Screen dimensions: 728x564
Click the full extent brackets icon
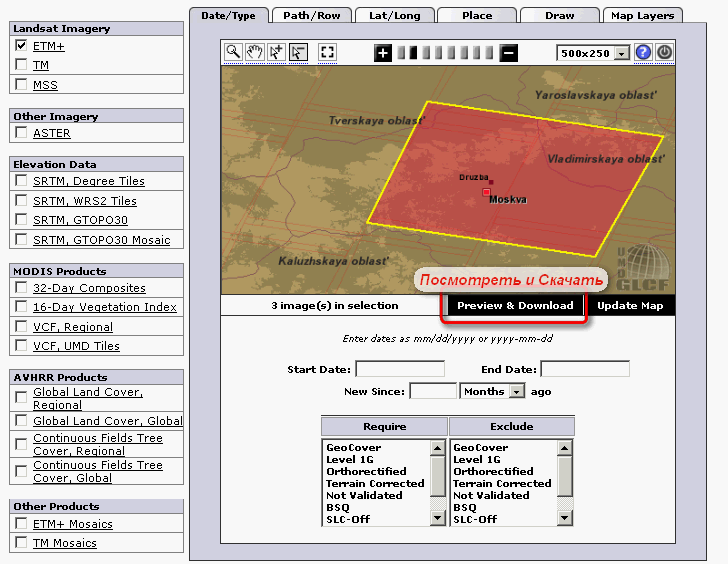(327, 52)
